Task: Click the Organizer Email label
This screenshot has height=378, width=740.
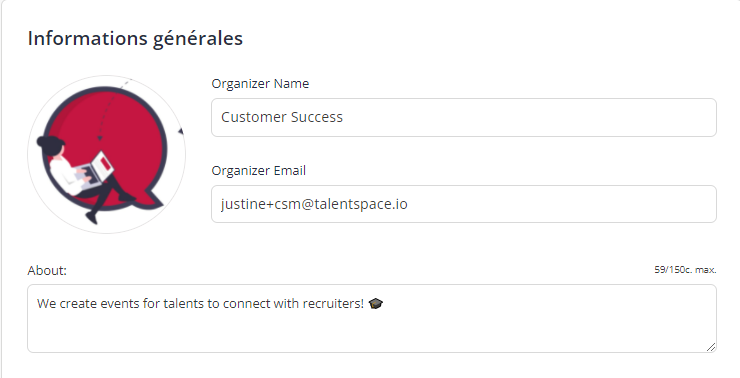Action: [x=259, y=170]
